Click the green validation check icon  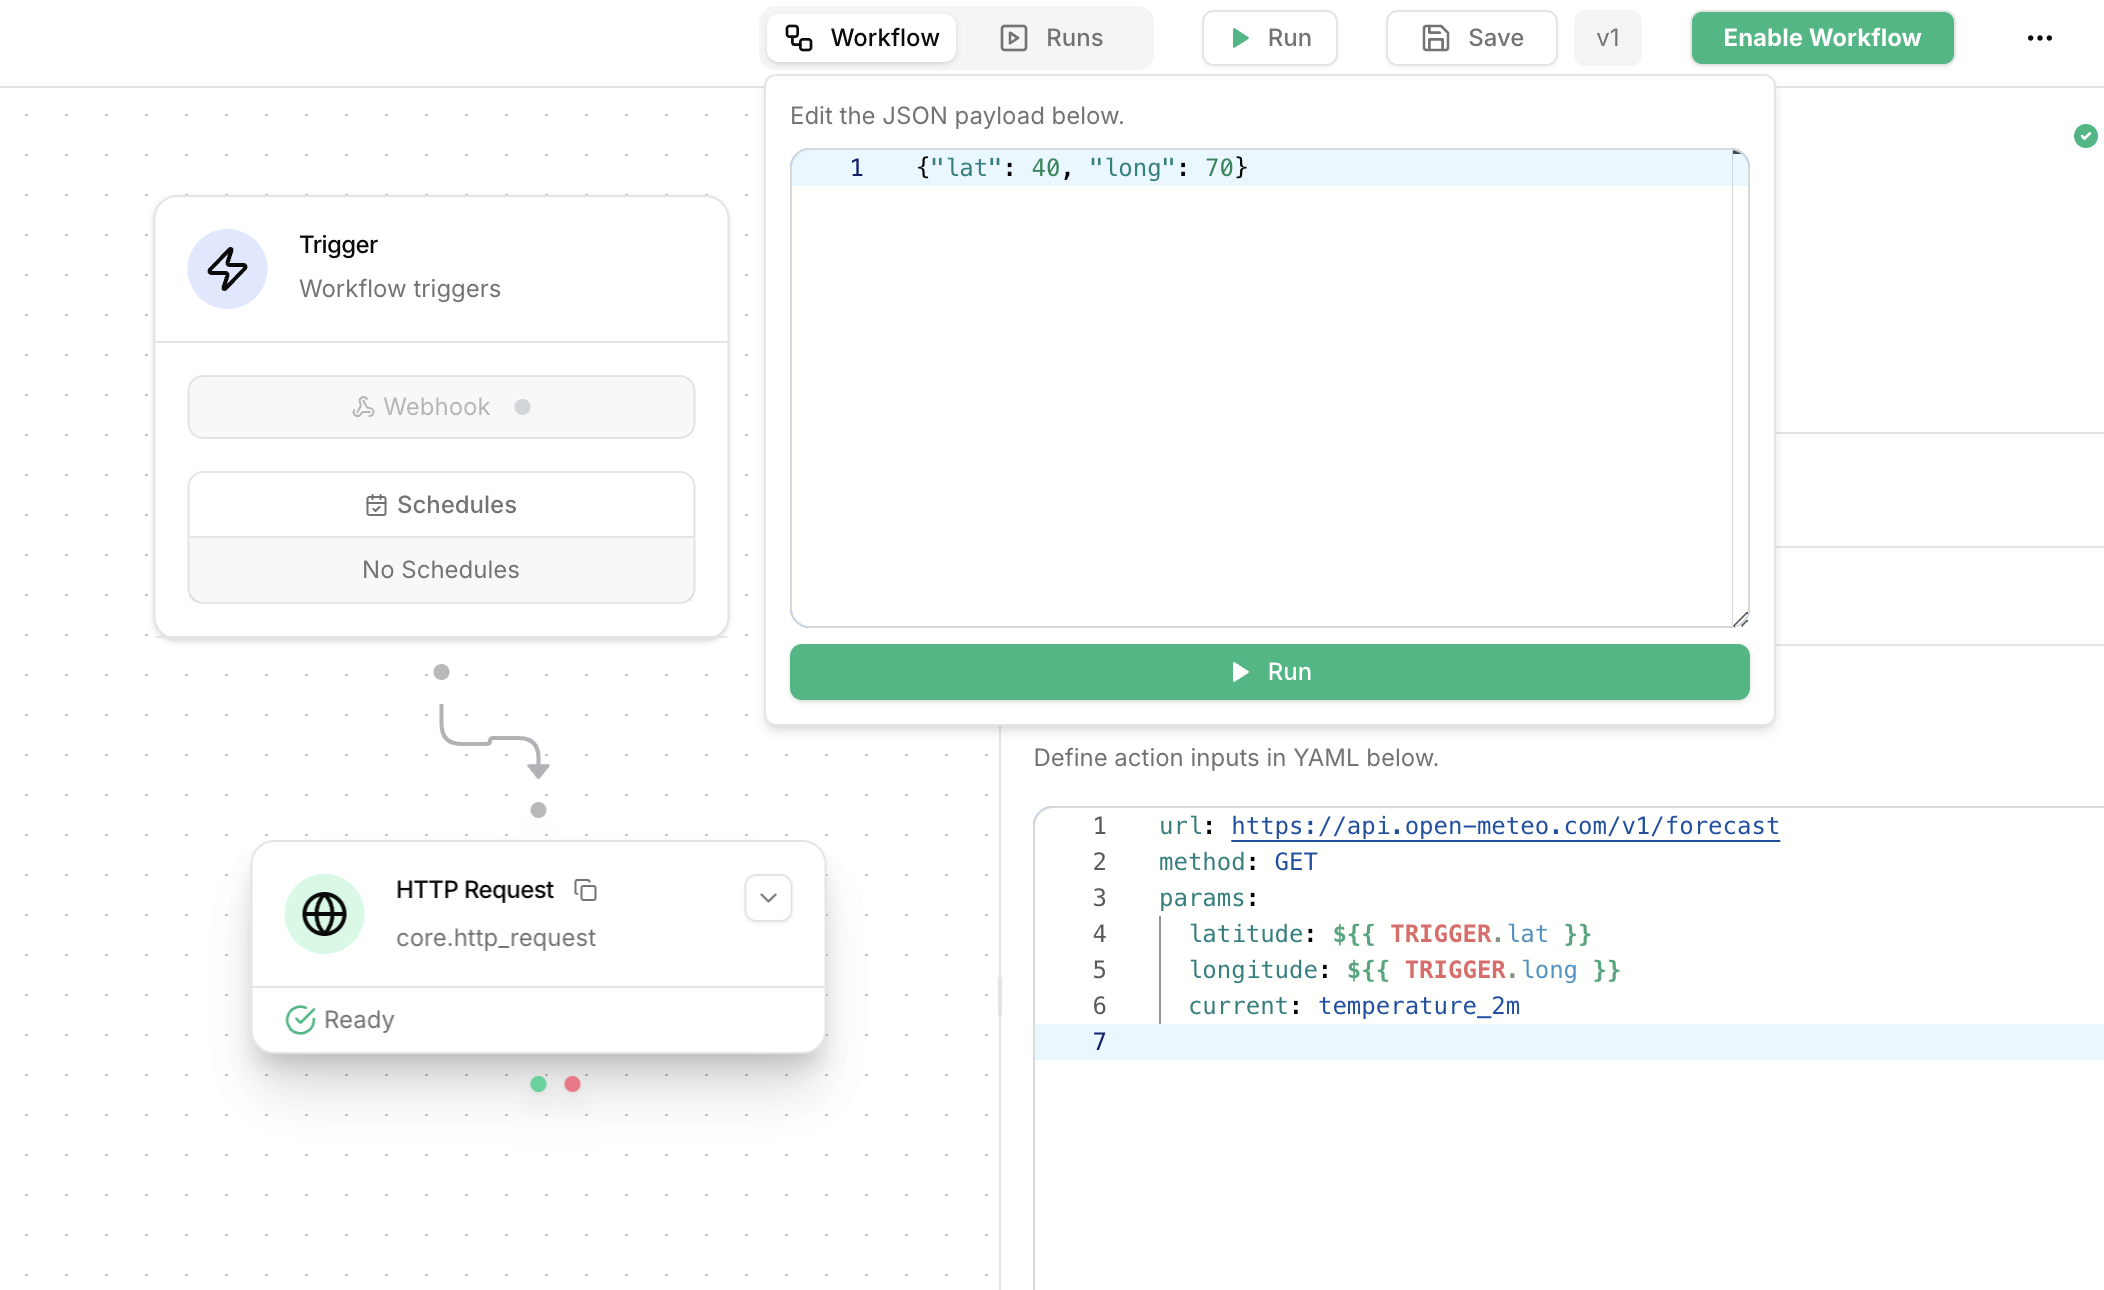(x=2085, y=136)
